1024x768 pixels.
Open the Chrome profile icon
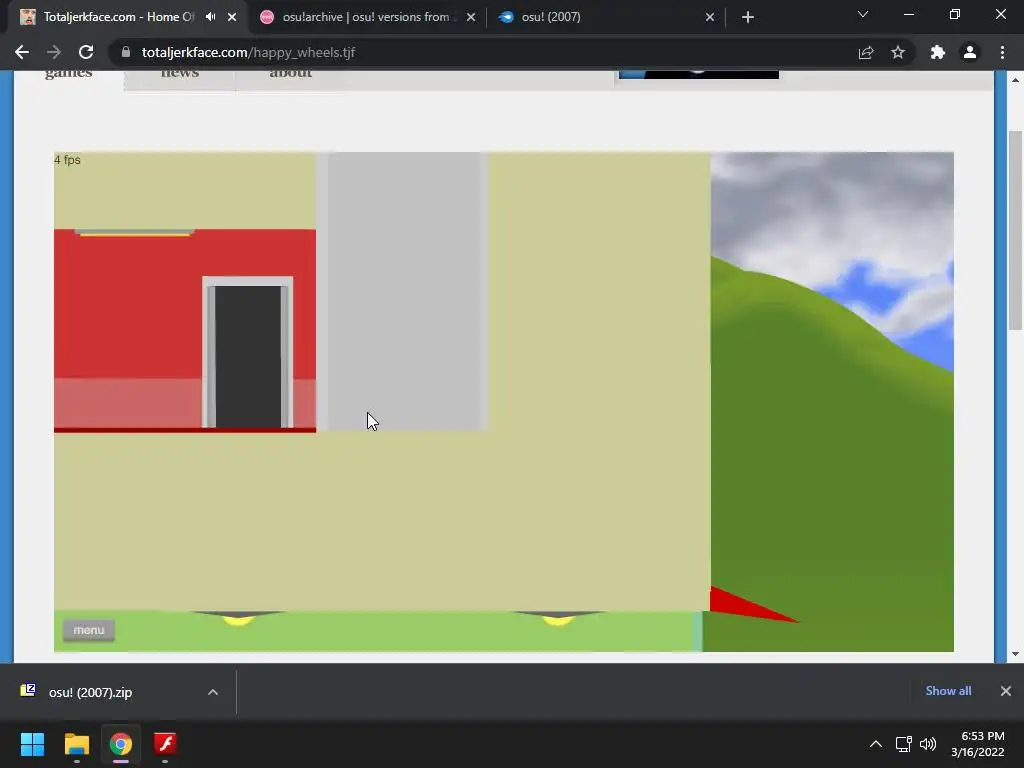(x=970, y=52)
